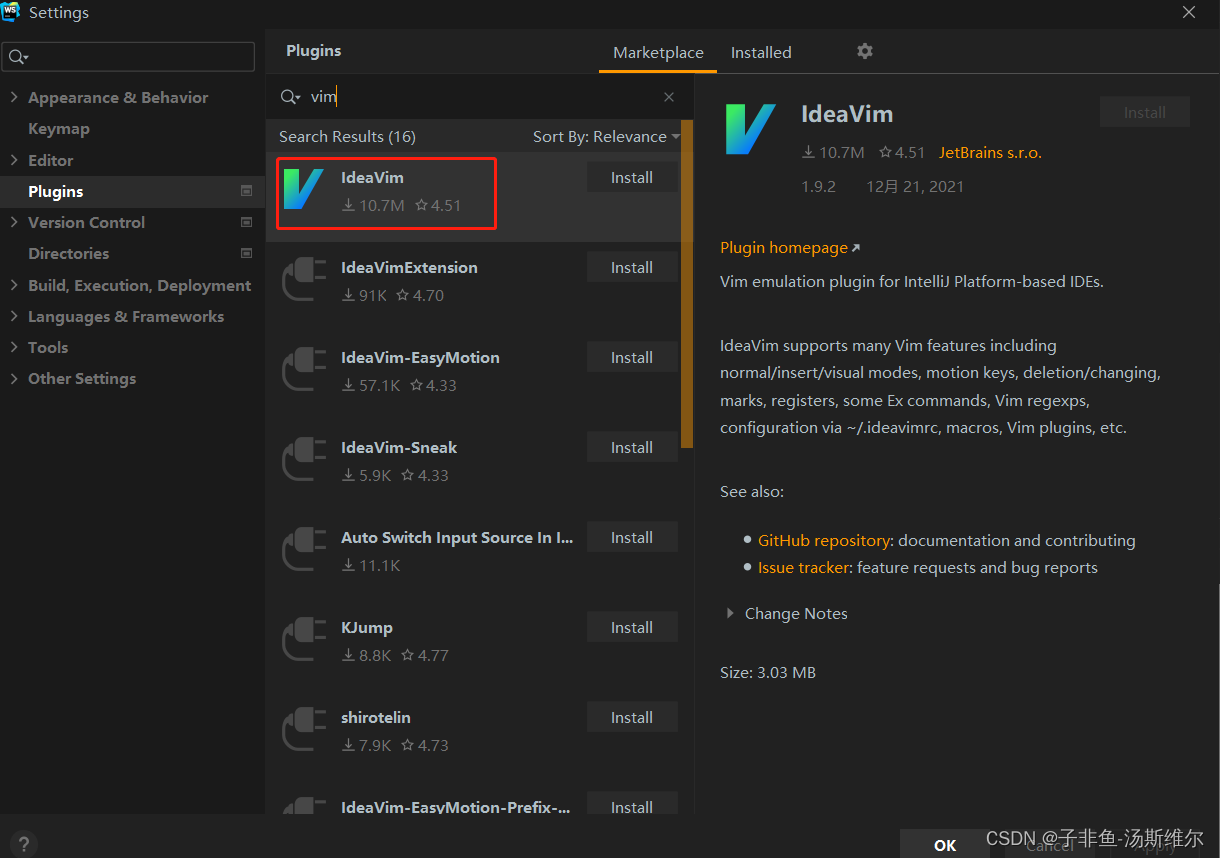Expand the Change Notes section
Viewport: 1220px width, 858px height.
click(x=730, y=614)
